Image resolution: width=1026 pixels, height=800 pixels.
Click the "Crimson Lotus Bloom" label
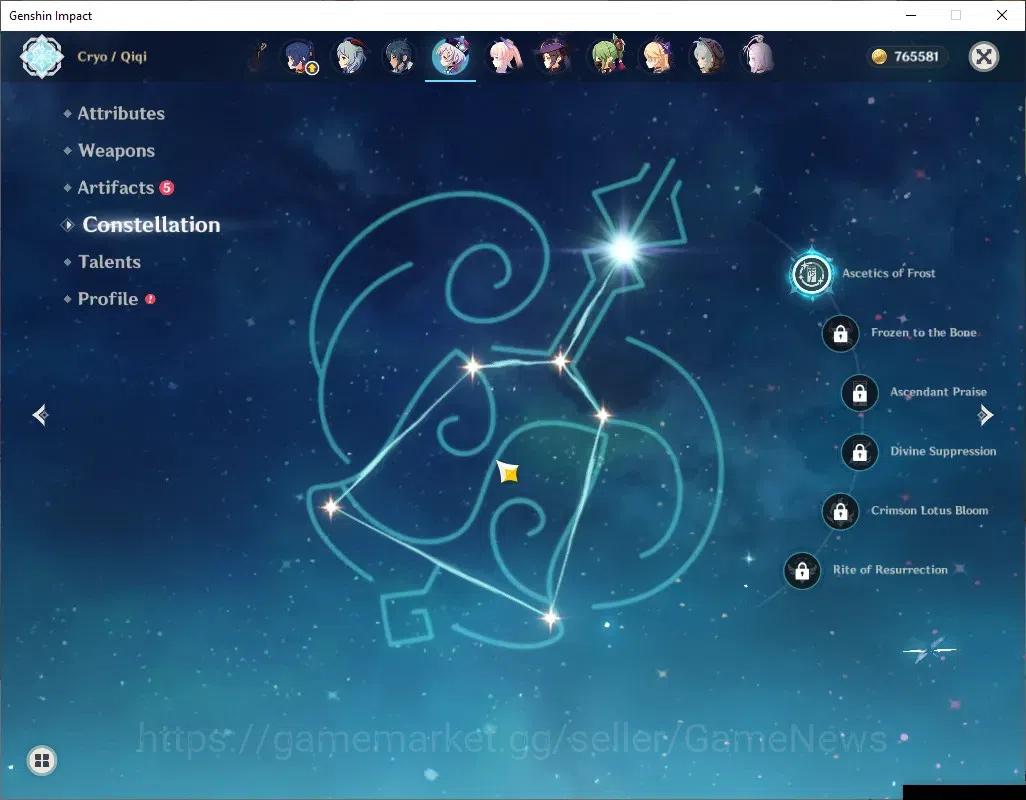[x=929, y=510]
